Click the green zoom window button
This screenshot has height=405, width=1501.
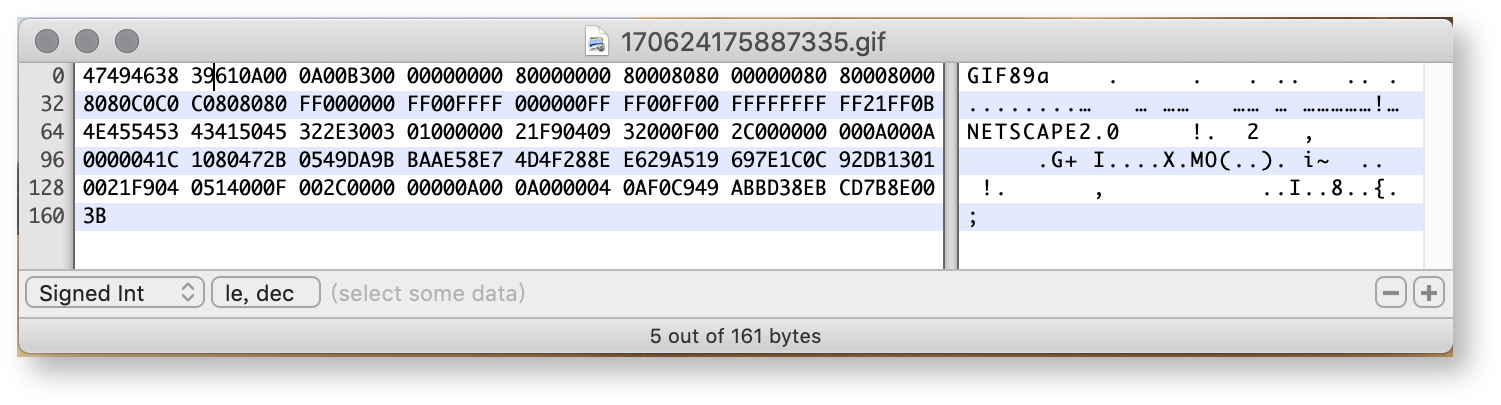127,41
